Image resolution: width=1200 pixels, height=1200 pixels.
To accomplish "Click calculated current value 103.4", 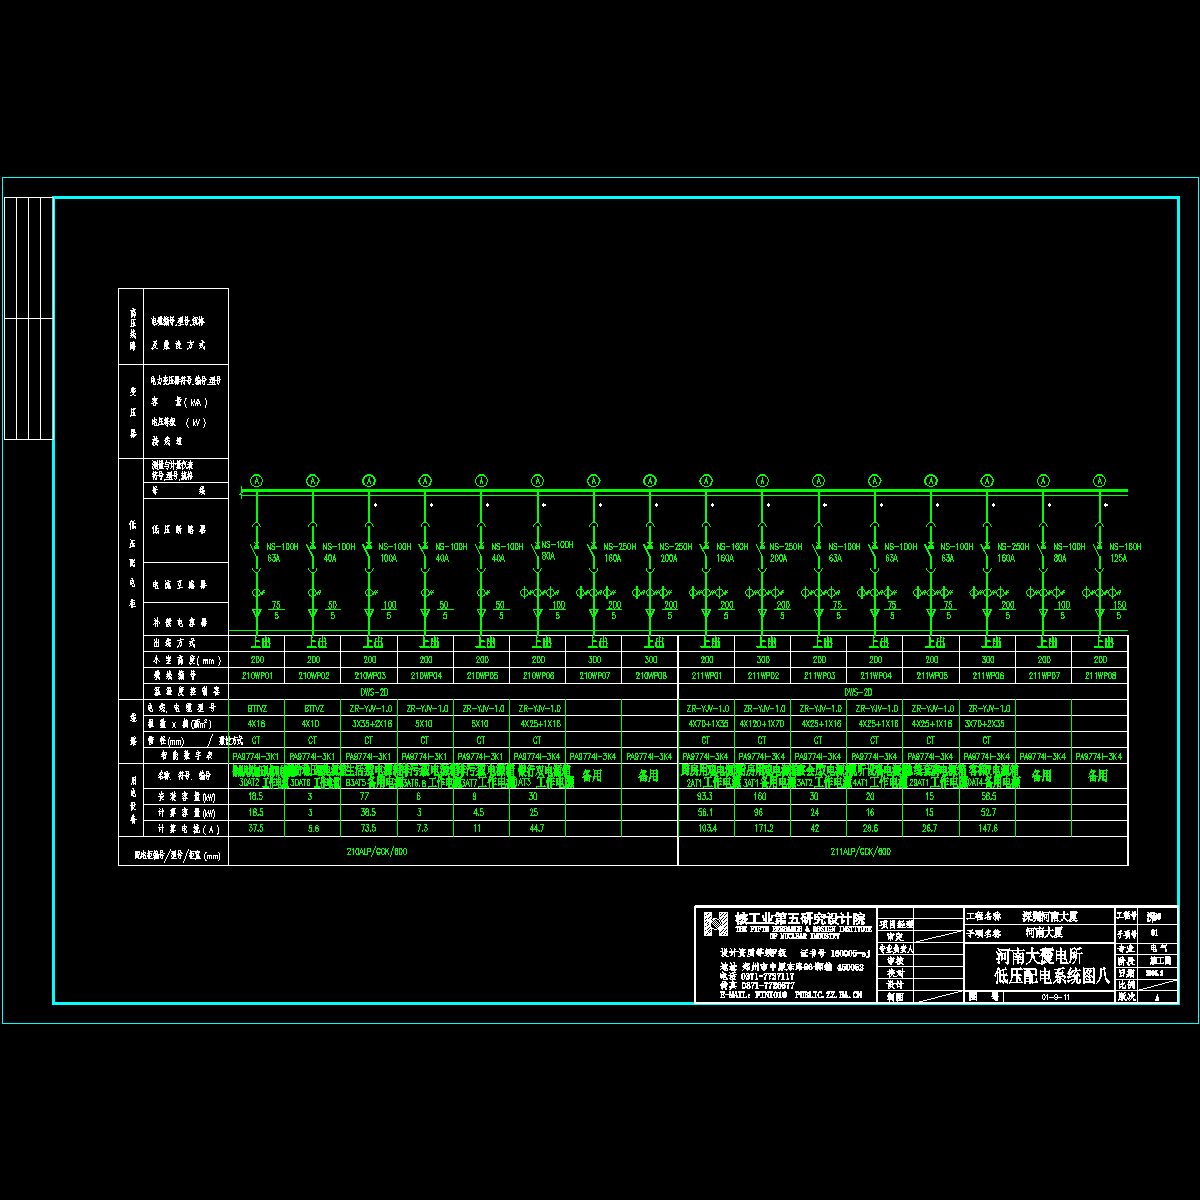I will (707, 829).
